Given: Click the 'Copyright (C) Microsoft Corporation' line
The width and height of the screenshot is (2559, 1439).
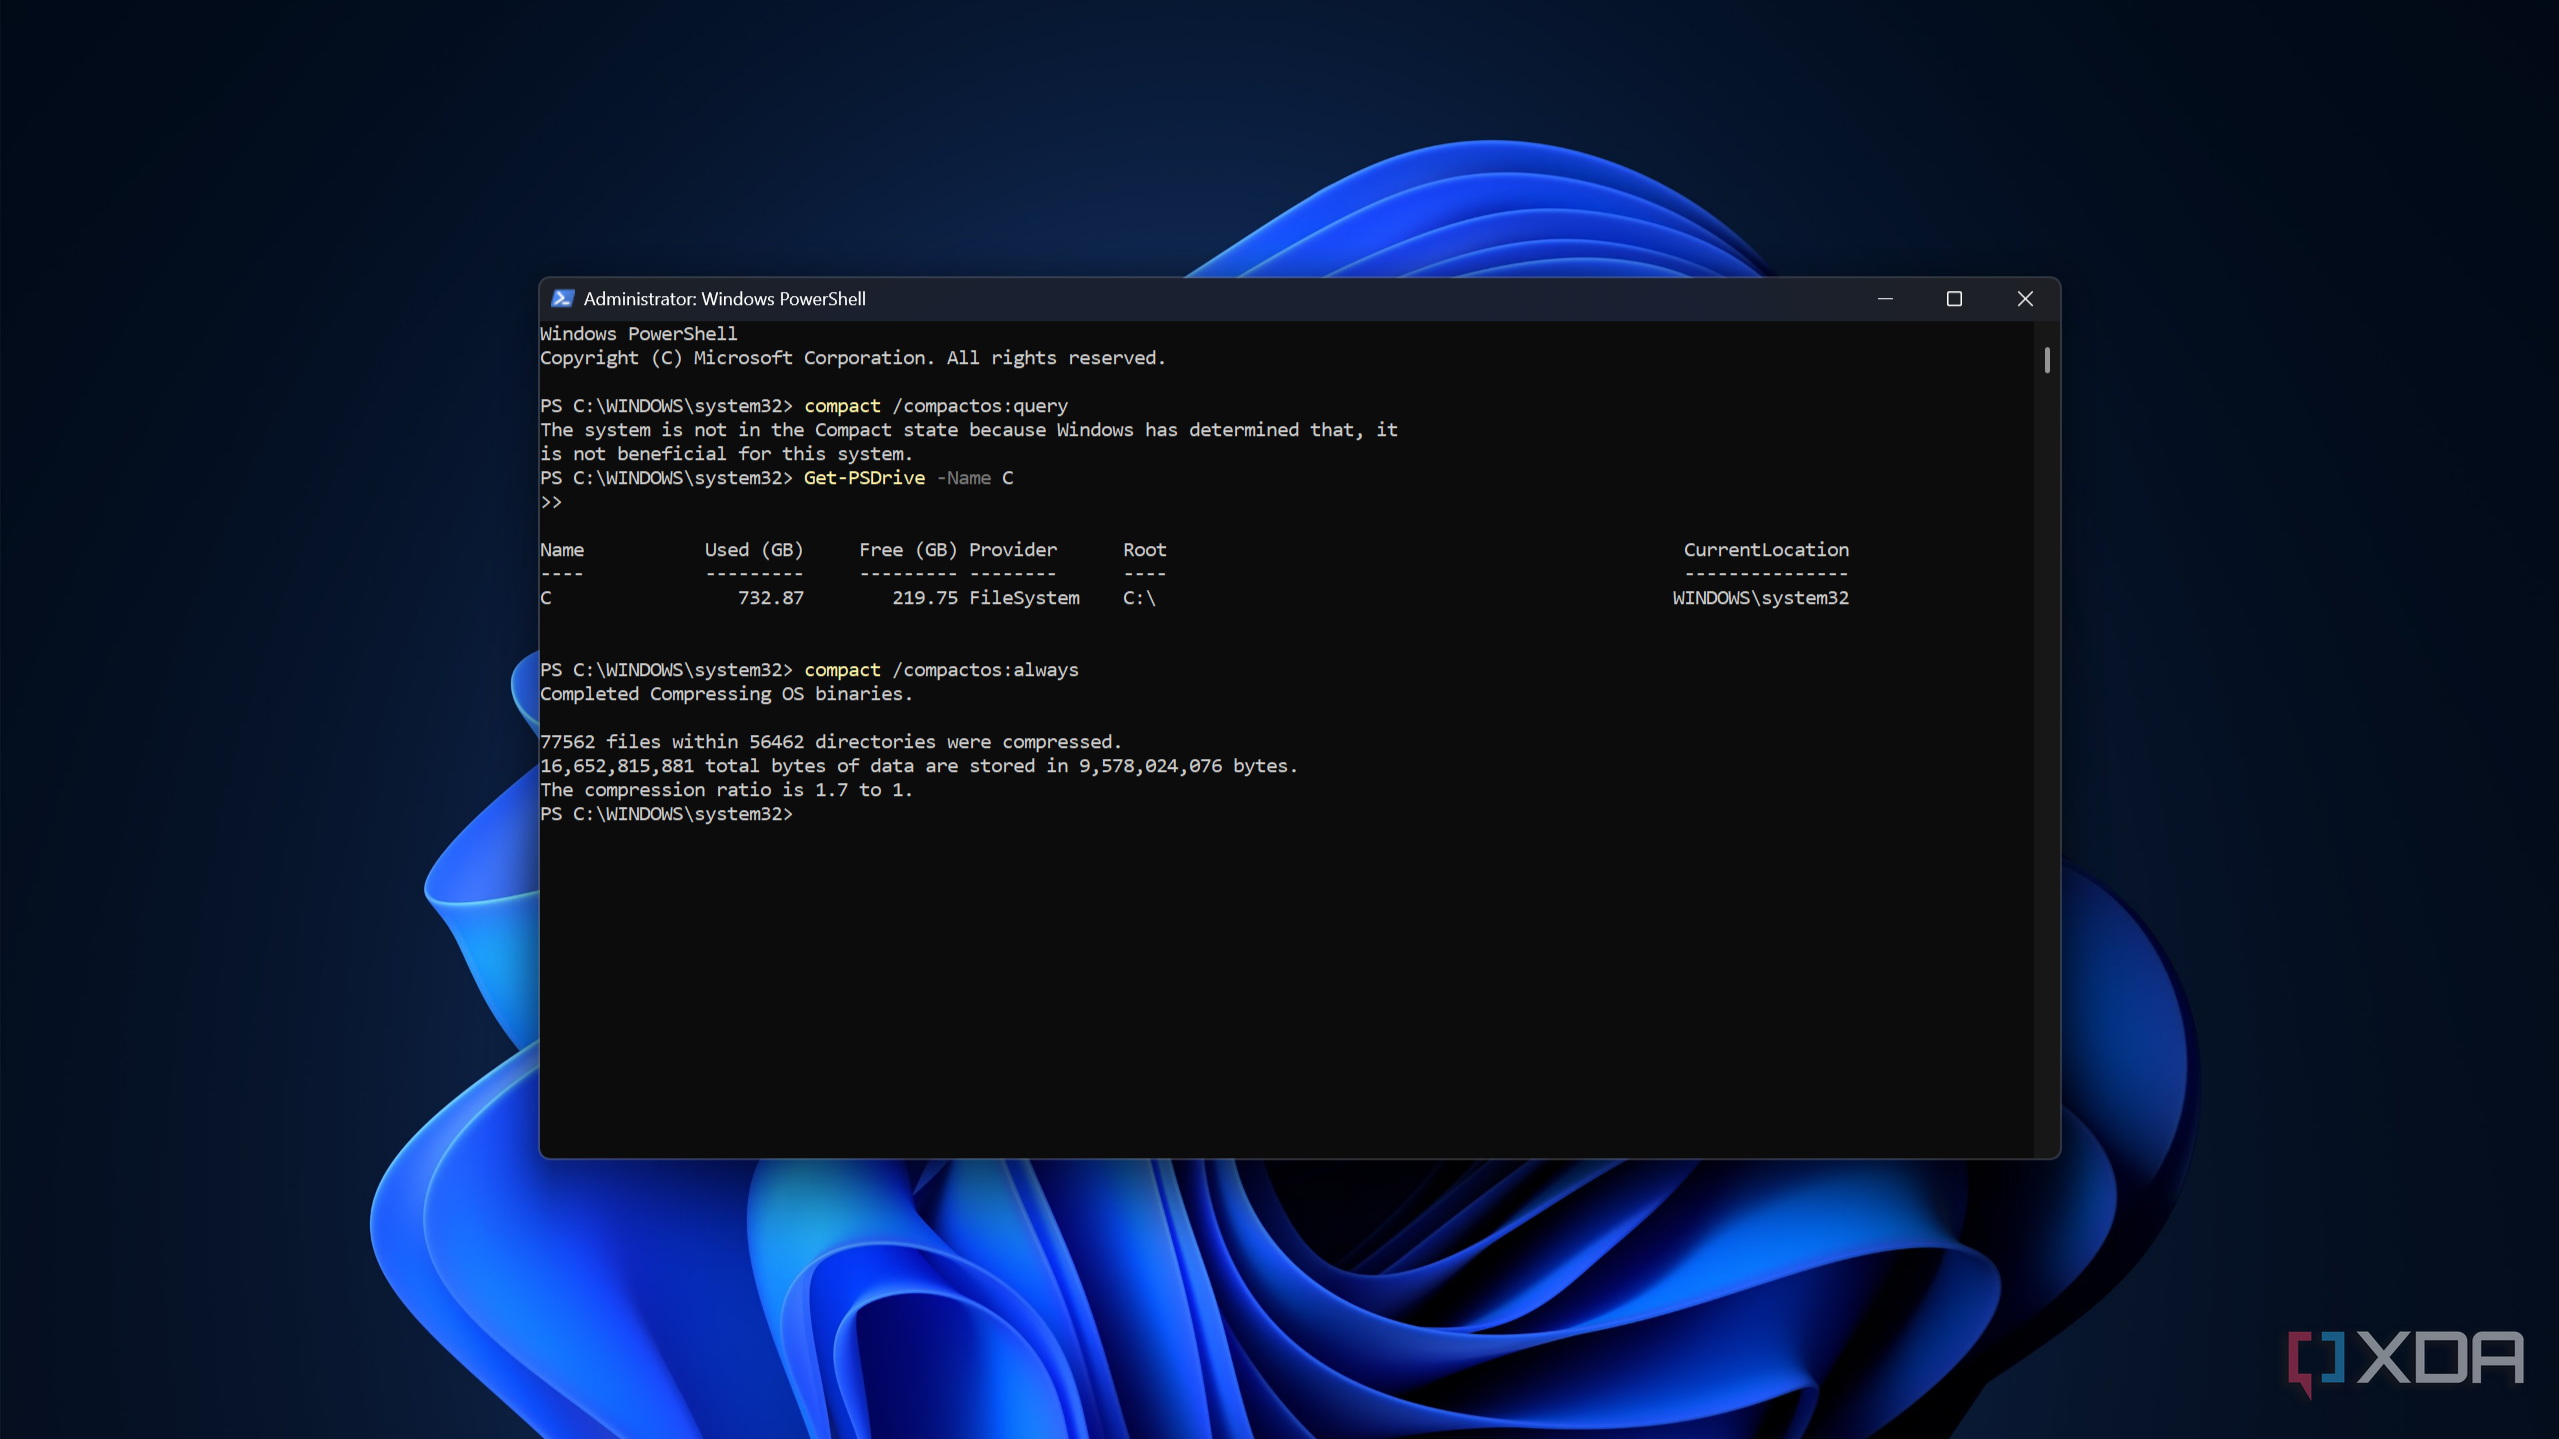Looking at the screenshot, I should (853, 358).
